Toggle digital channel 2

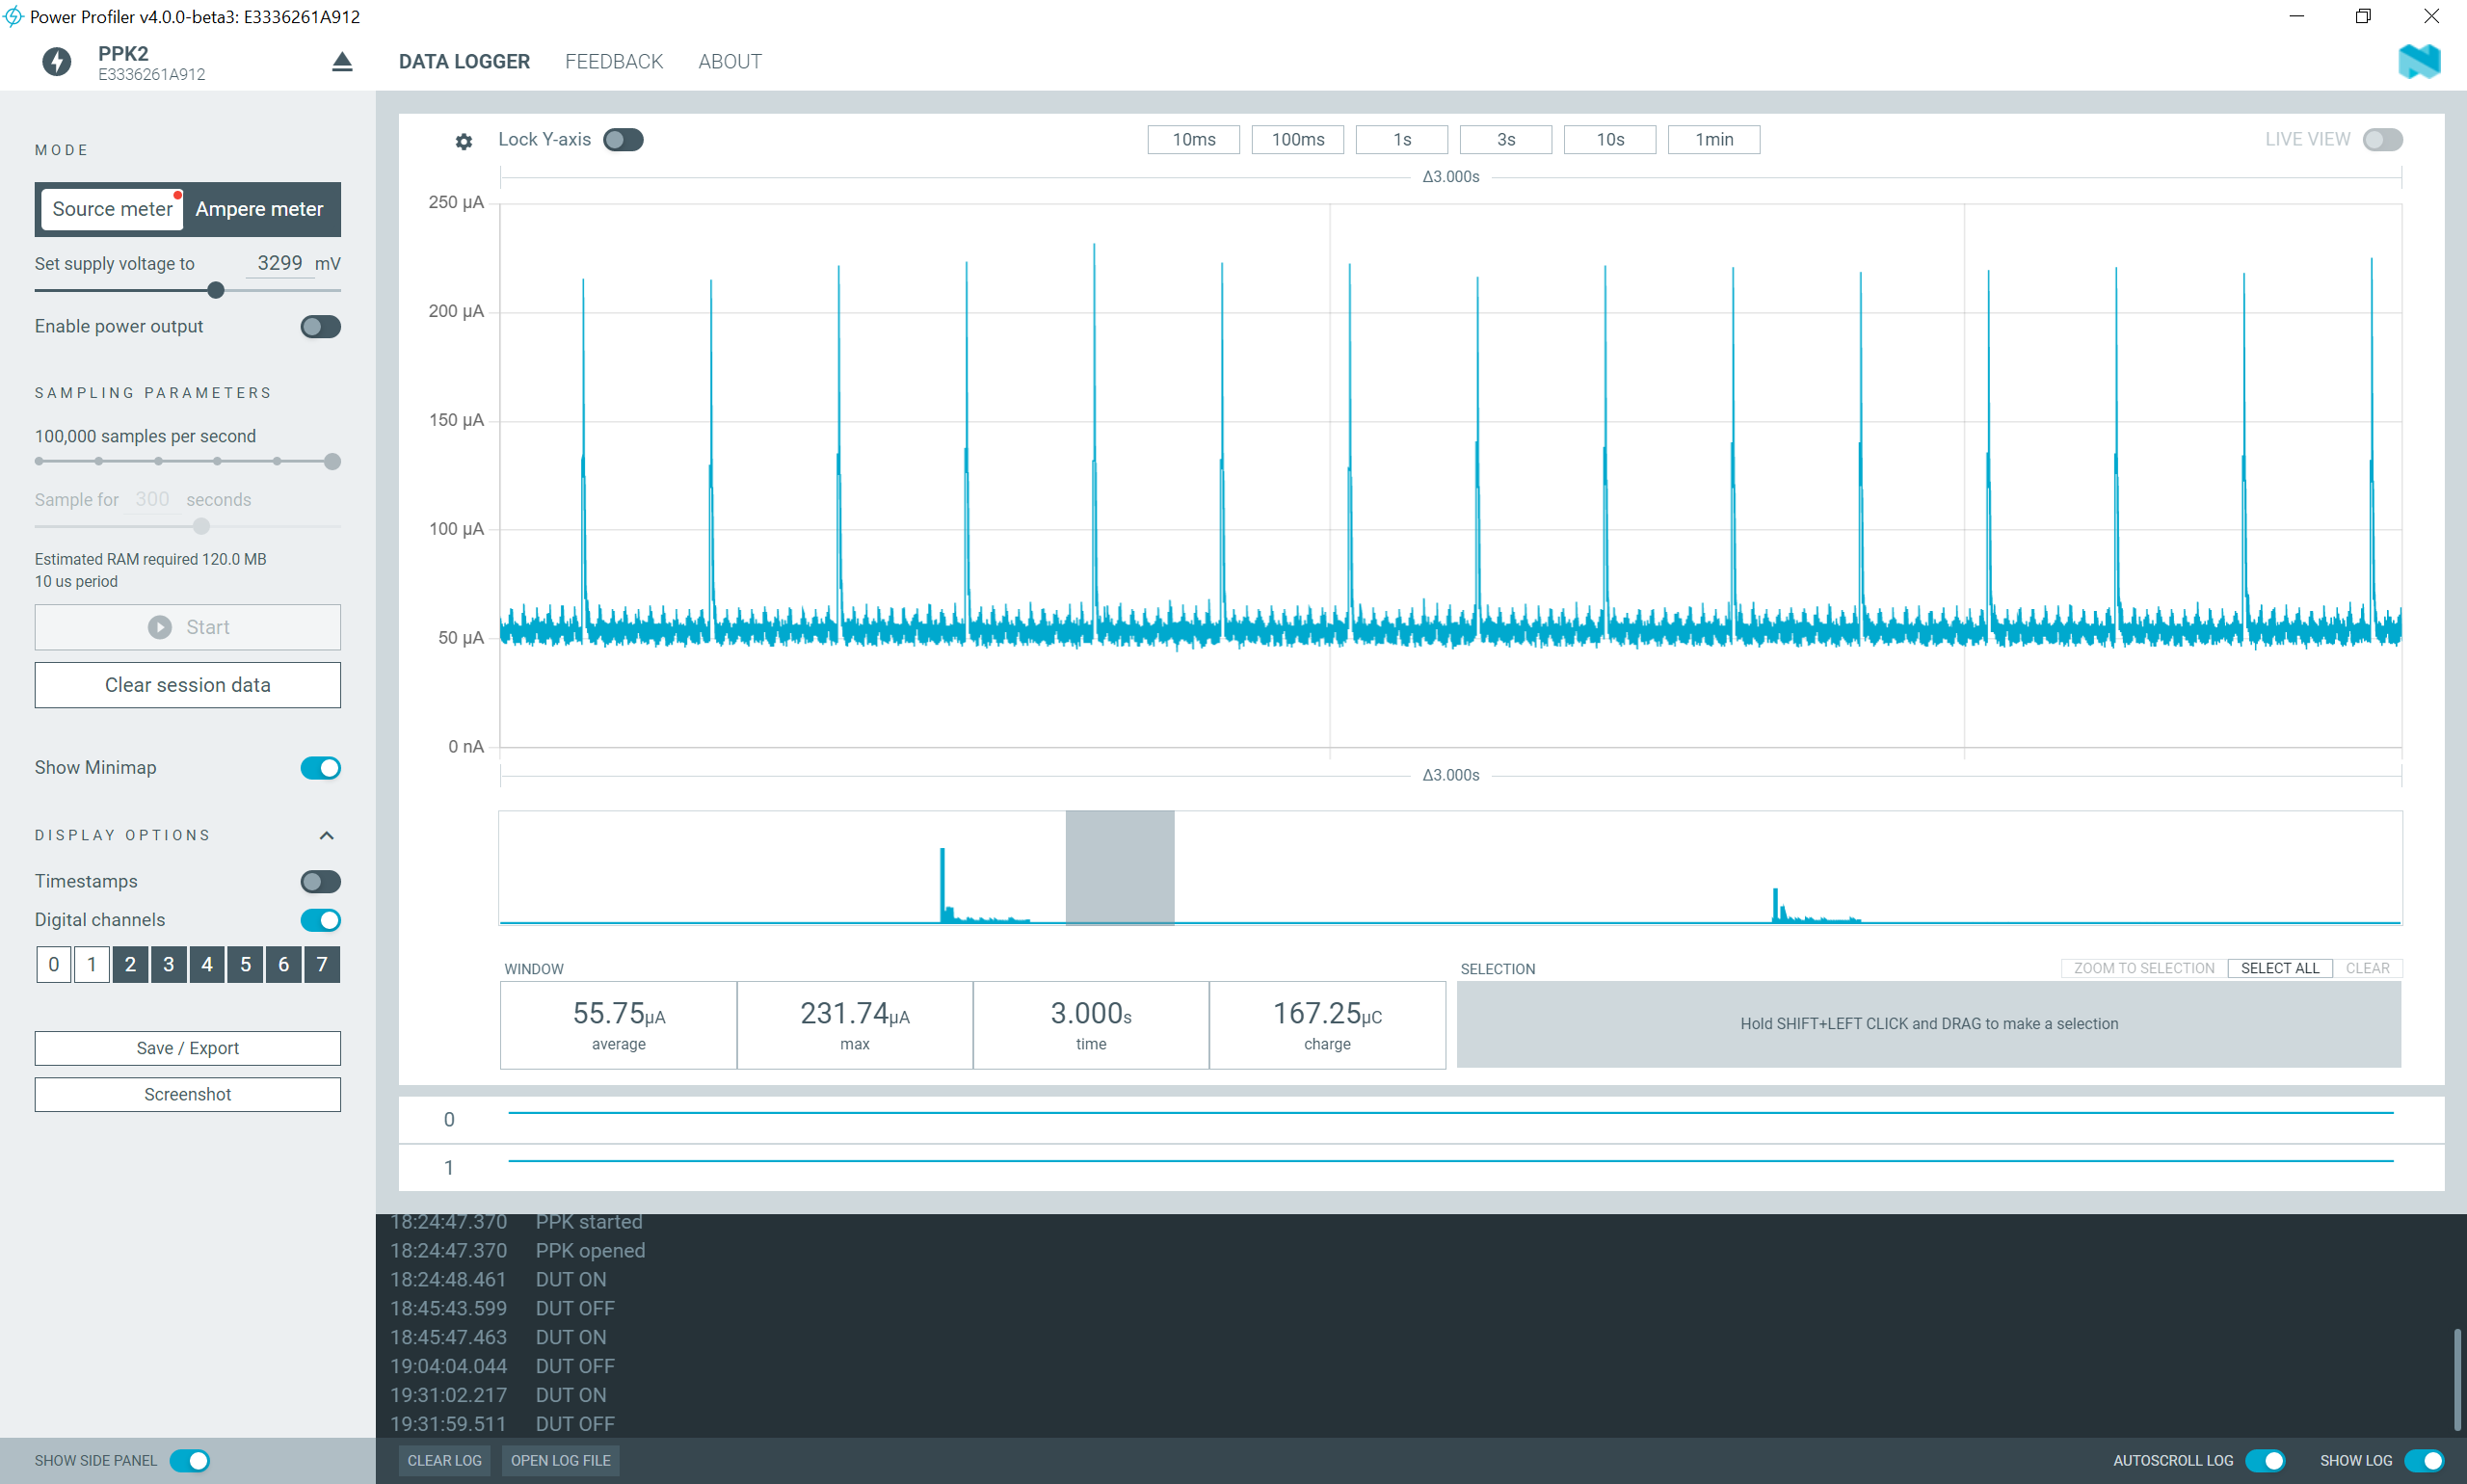130,965
